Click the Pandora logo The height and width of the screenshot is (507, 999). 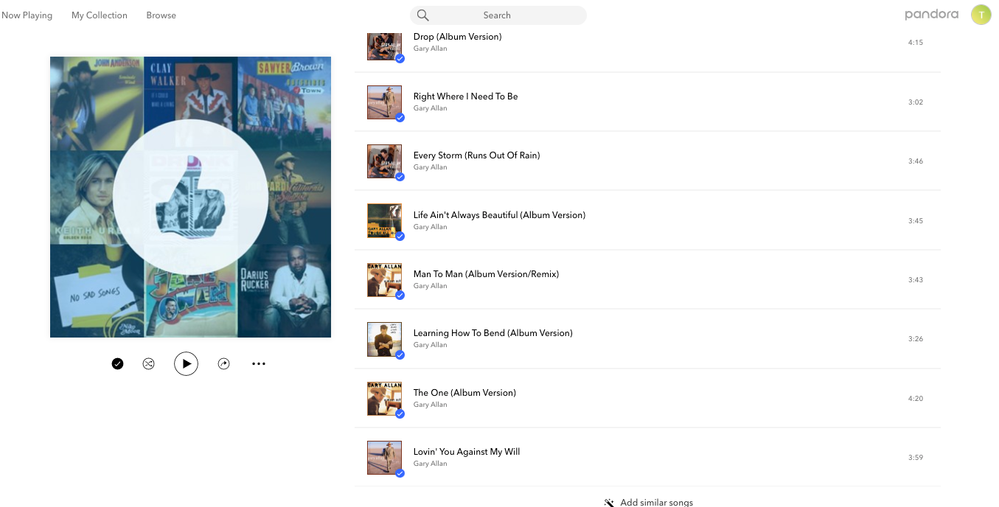point(931,15)
